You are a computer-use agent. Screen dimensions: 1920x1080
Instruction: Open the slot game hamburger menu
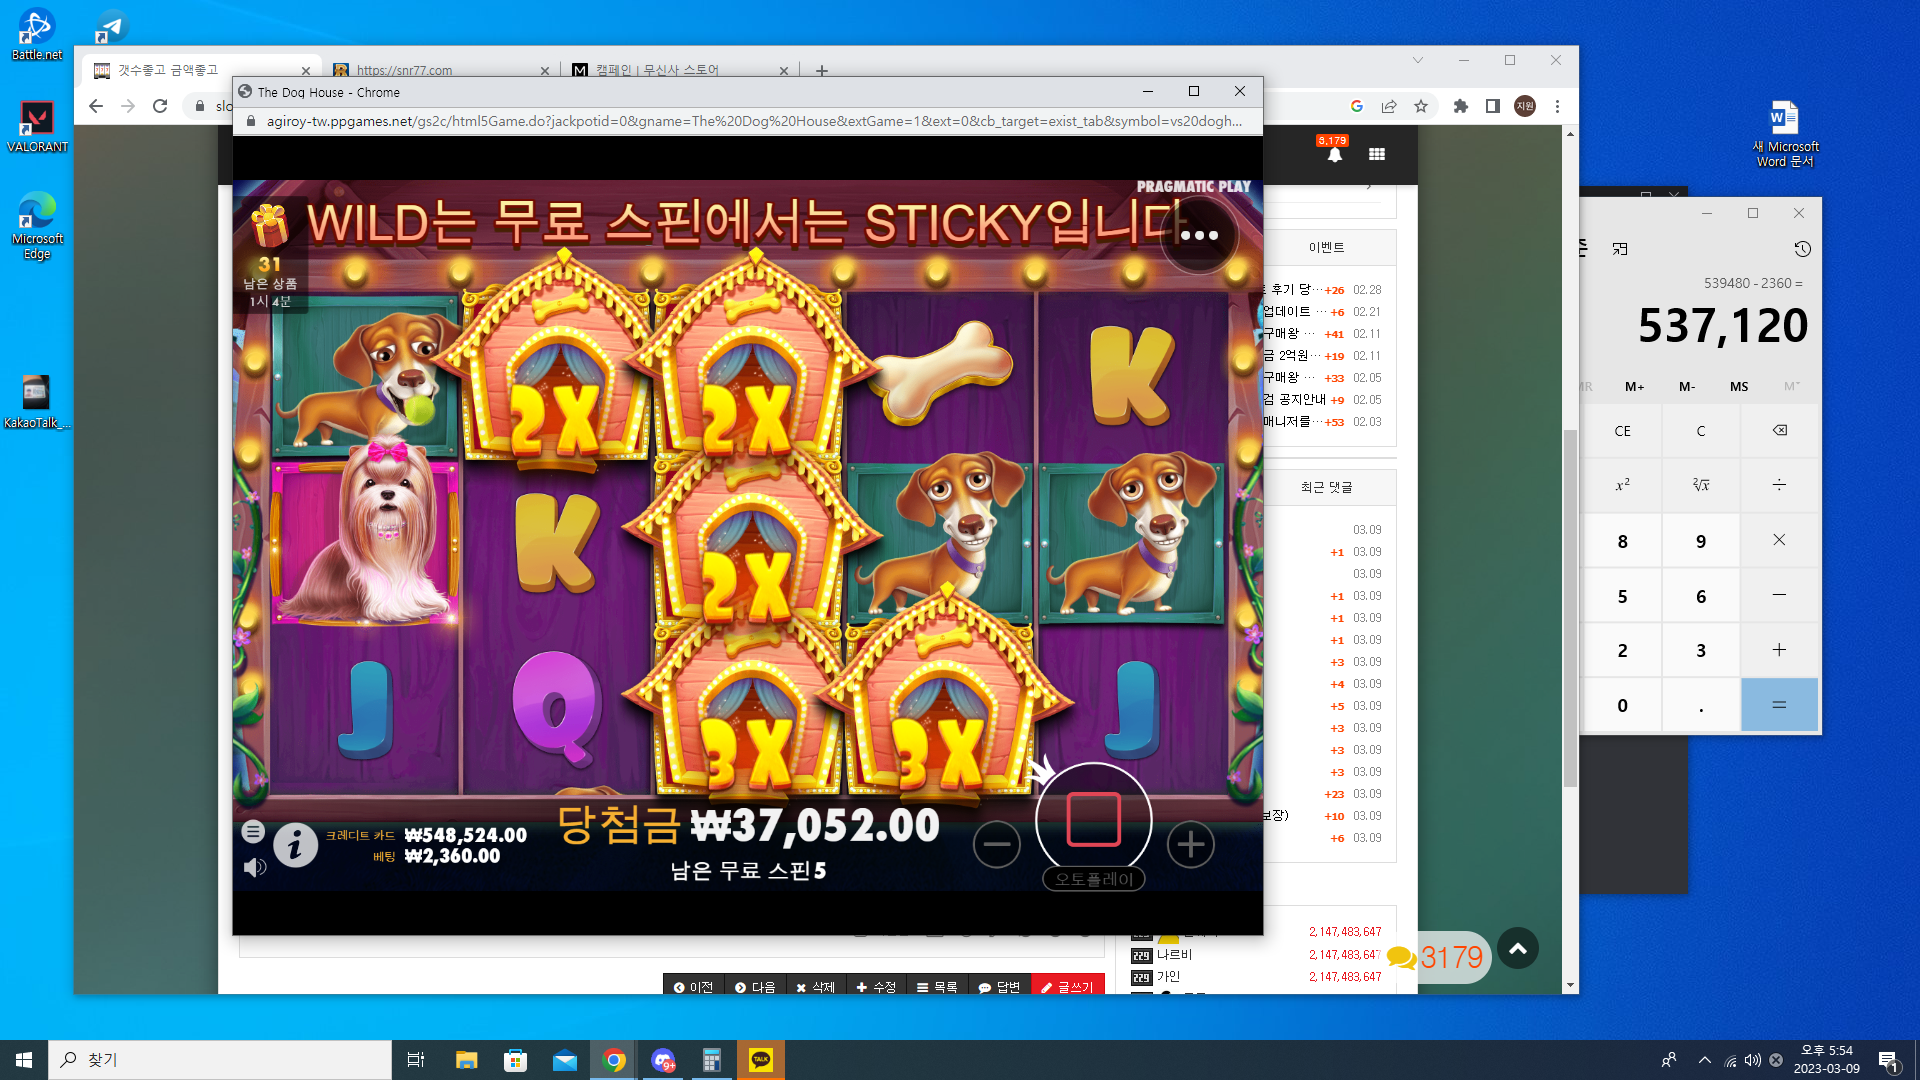point(253,831)
